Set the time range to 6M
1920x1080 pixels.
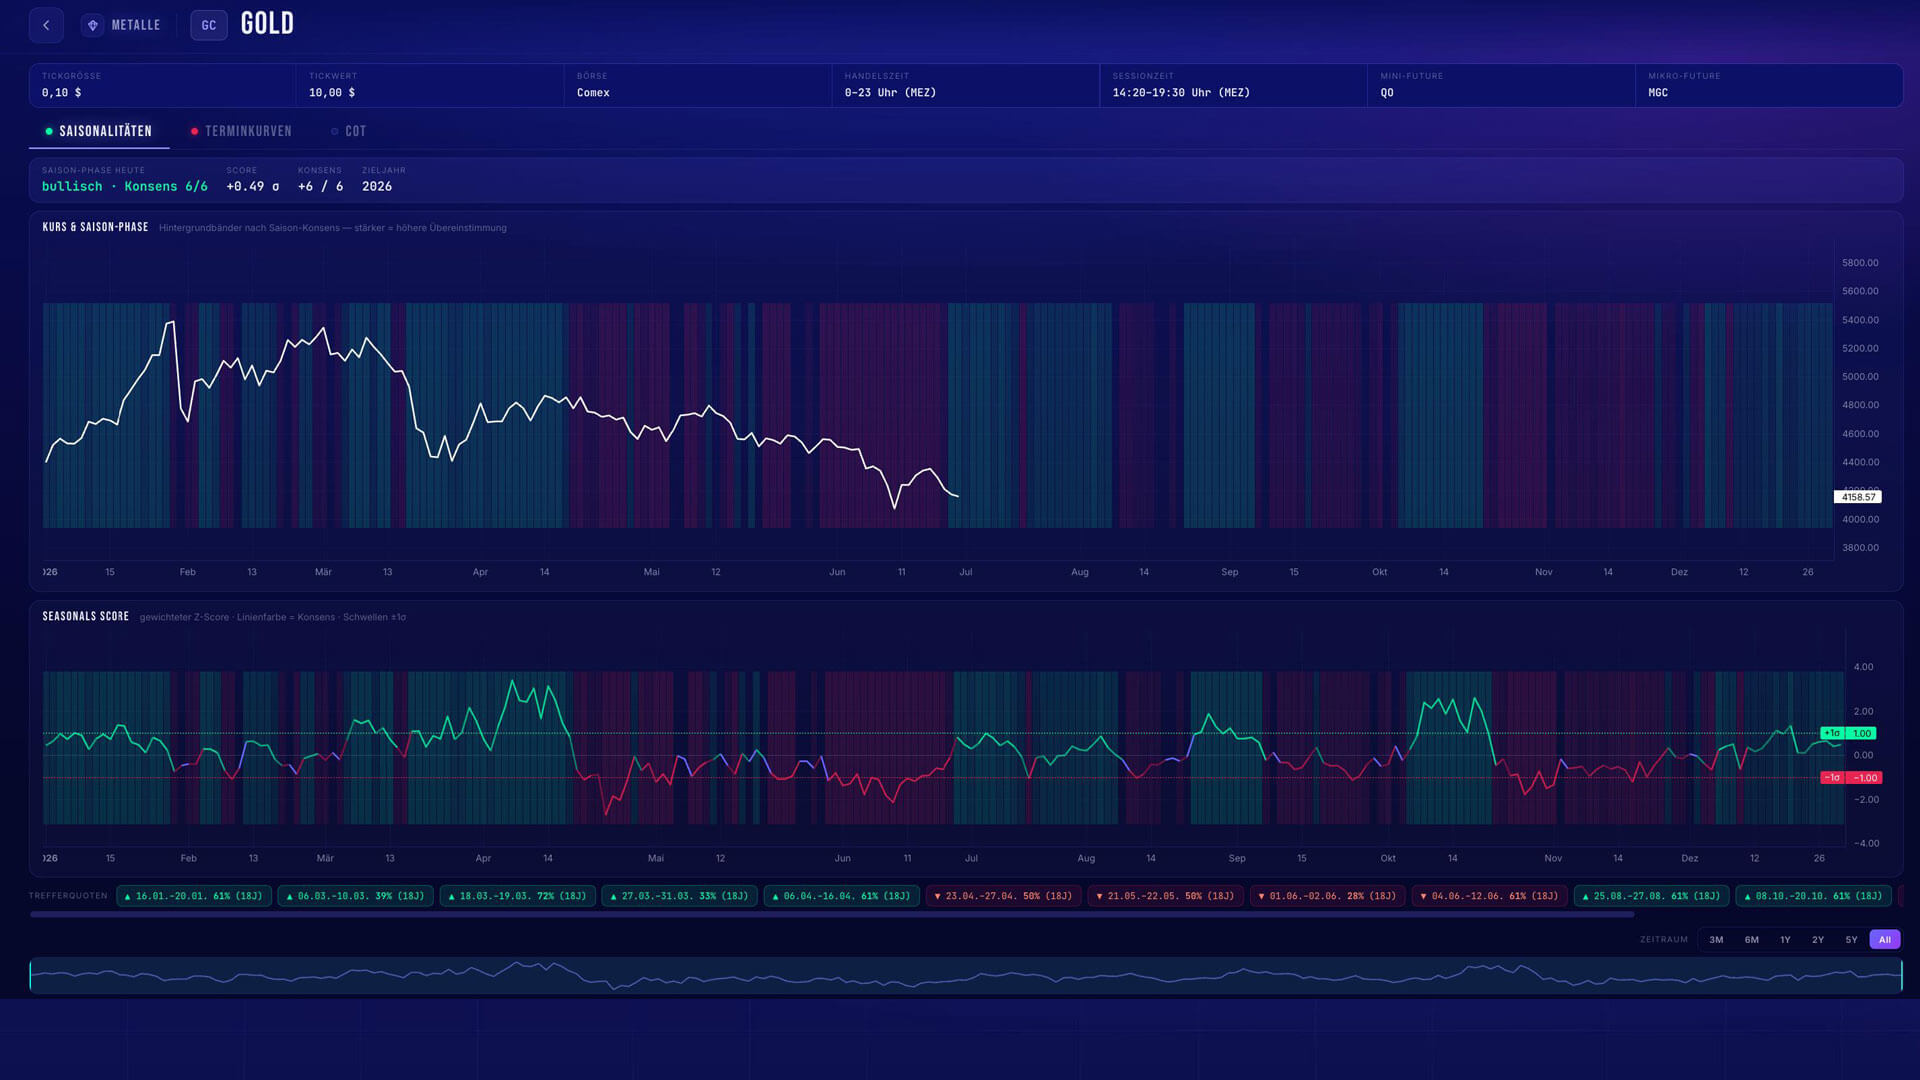[1752, 939]
